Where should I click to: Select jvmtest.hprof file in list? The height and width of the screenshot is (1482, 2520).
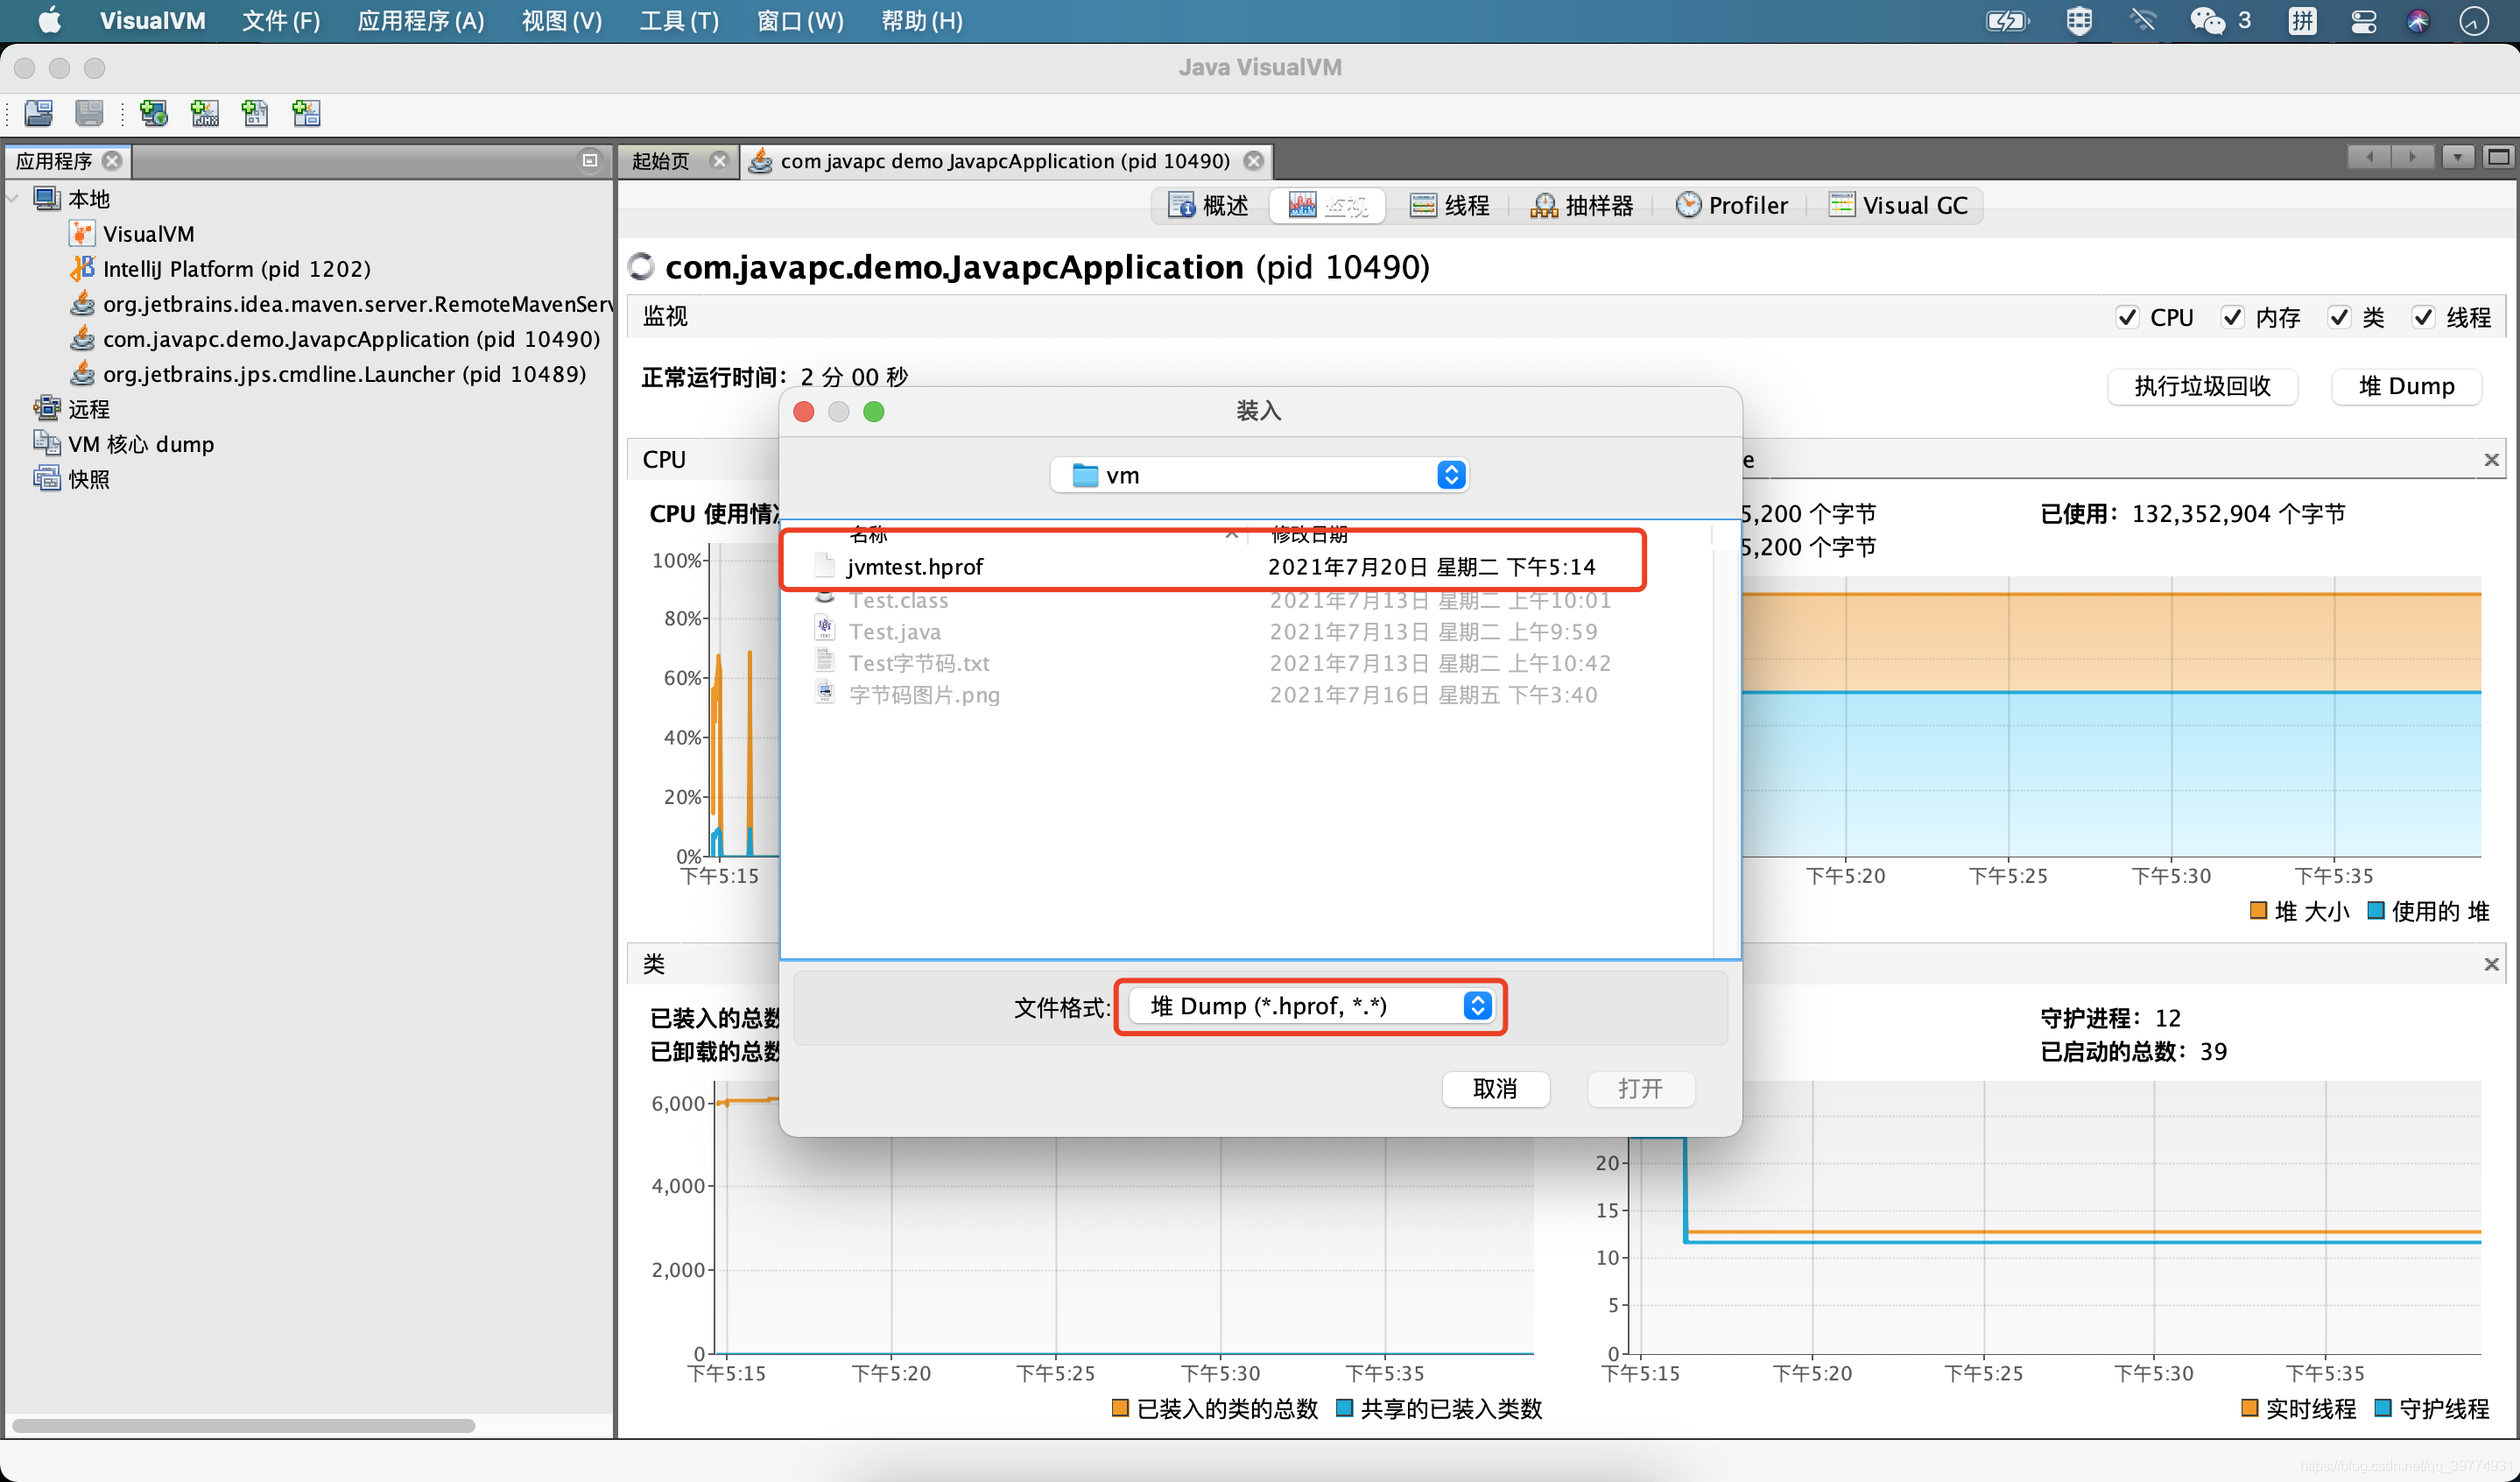[915, 567]
